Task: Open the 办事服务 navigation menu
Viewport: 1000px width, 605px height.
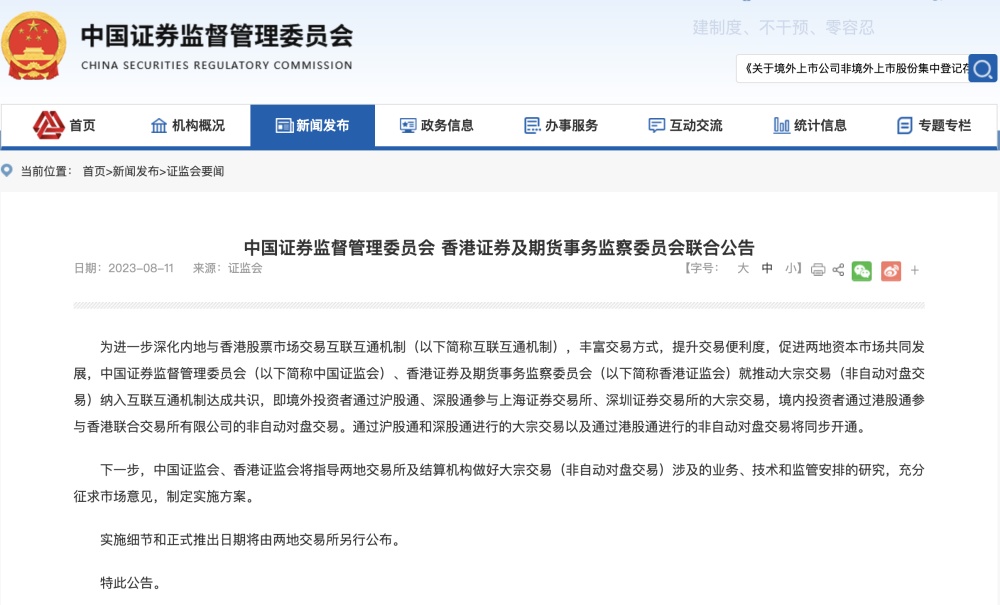Action: [x=561, y=126]
